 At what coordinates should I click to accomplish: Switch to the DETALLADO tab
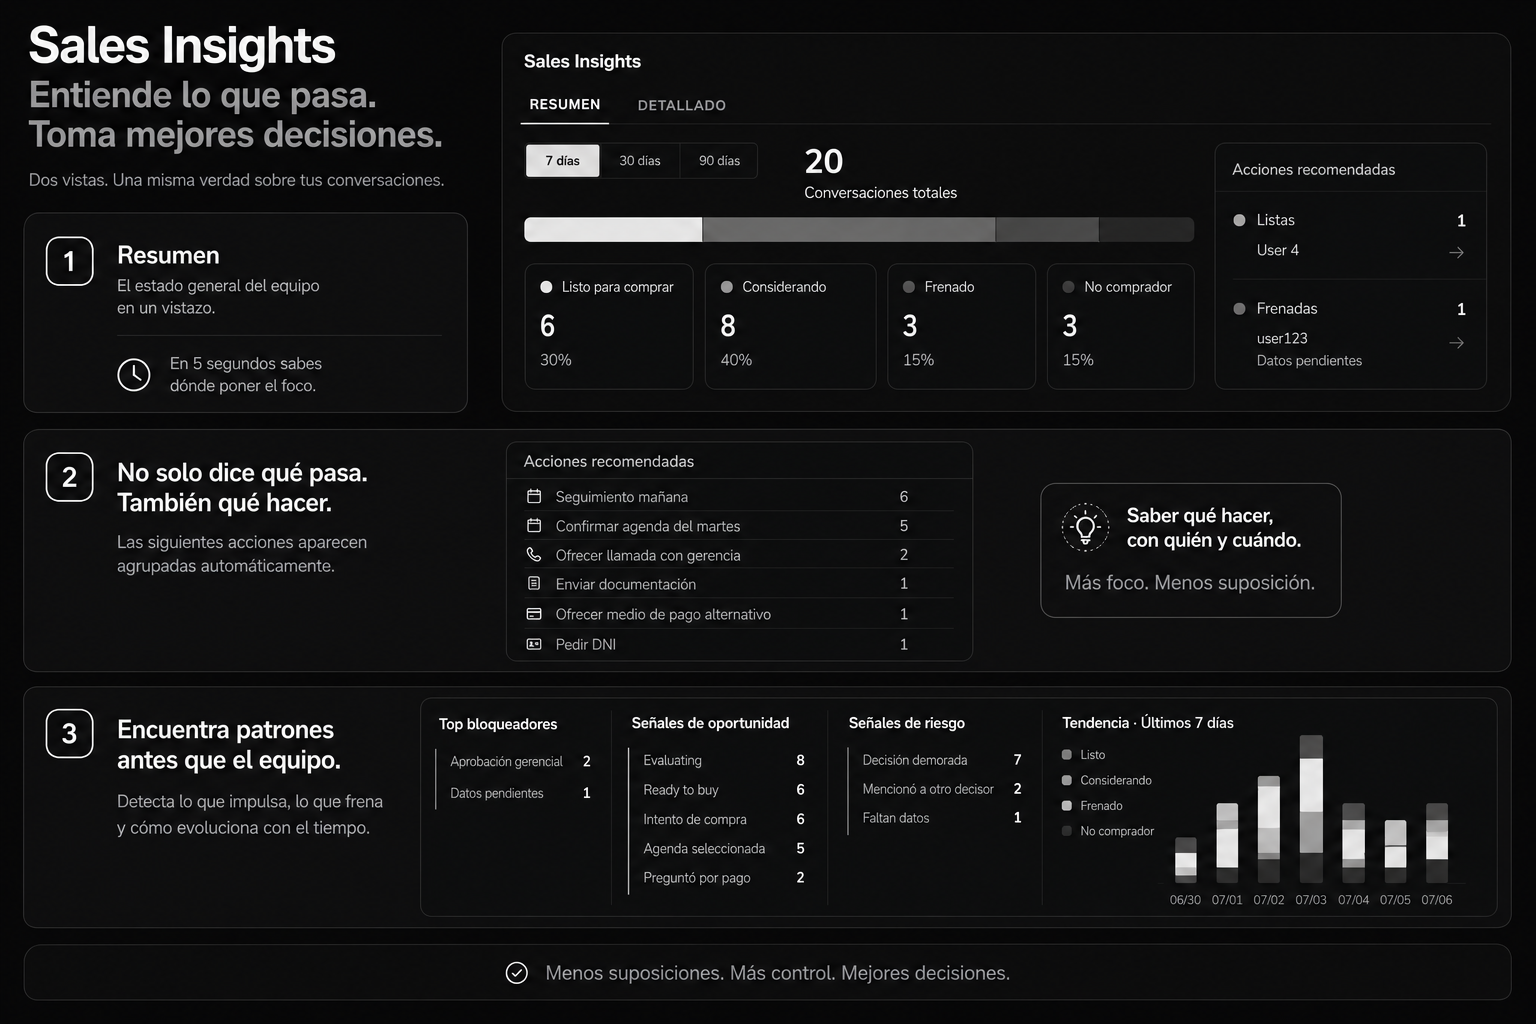pos(682,105)
